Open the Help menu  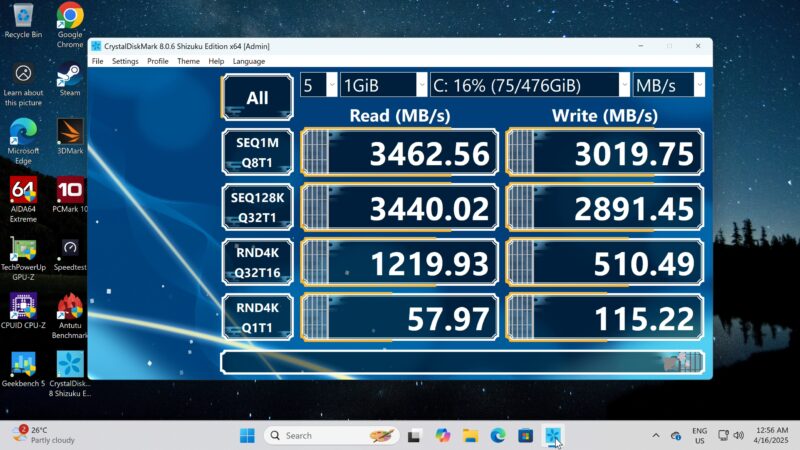click(216, 61)
